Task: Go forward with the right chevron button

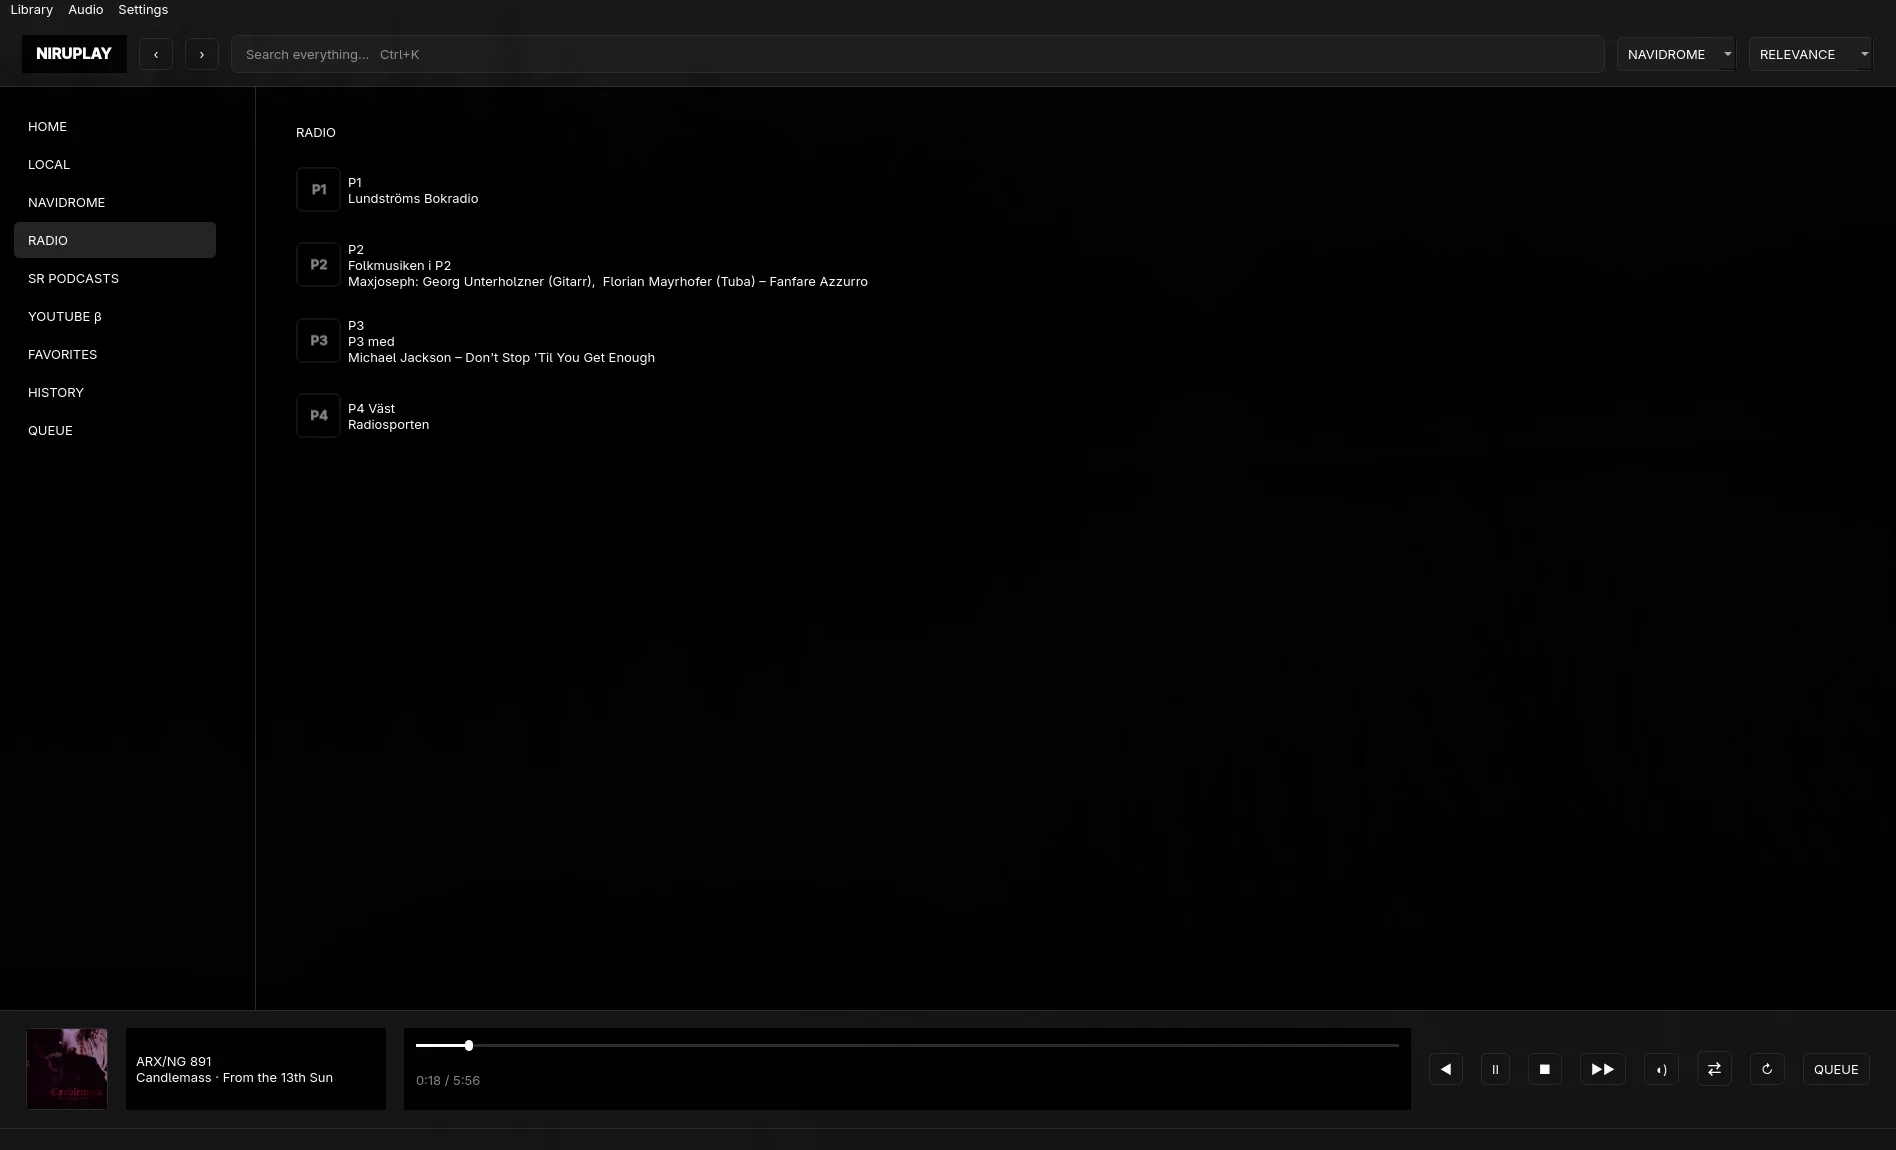Action: tap(202, 54)
